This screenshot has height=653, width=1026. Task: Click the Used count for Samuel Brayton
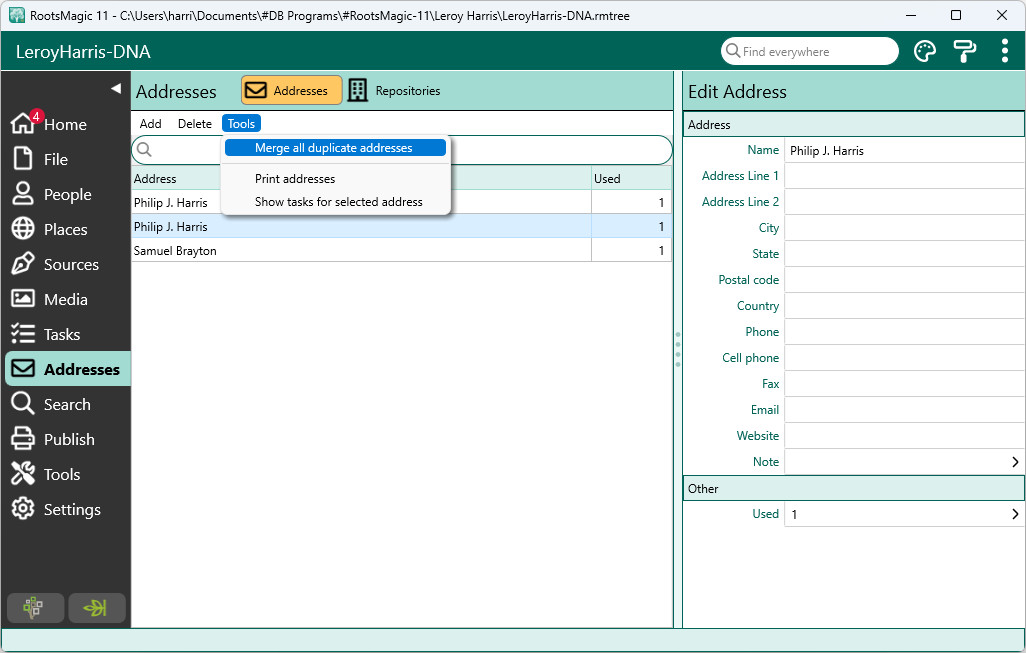(631, 251)
